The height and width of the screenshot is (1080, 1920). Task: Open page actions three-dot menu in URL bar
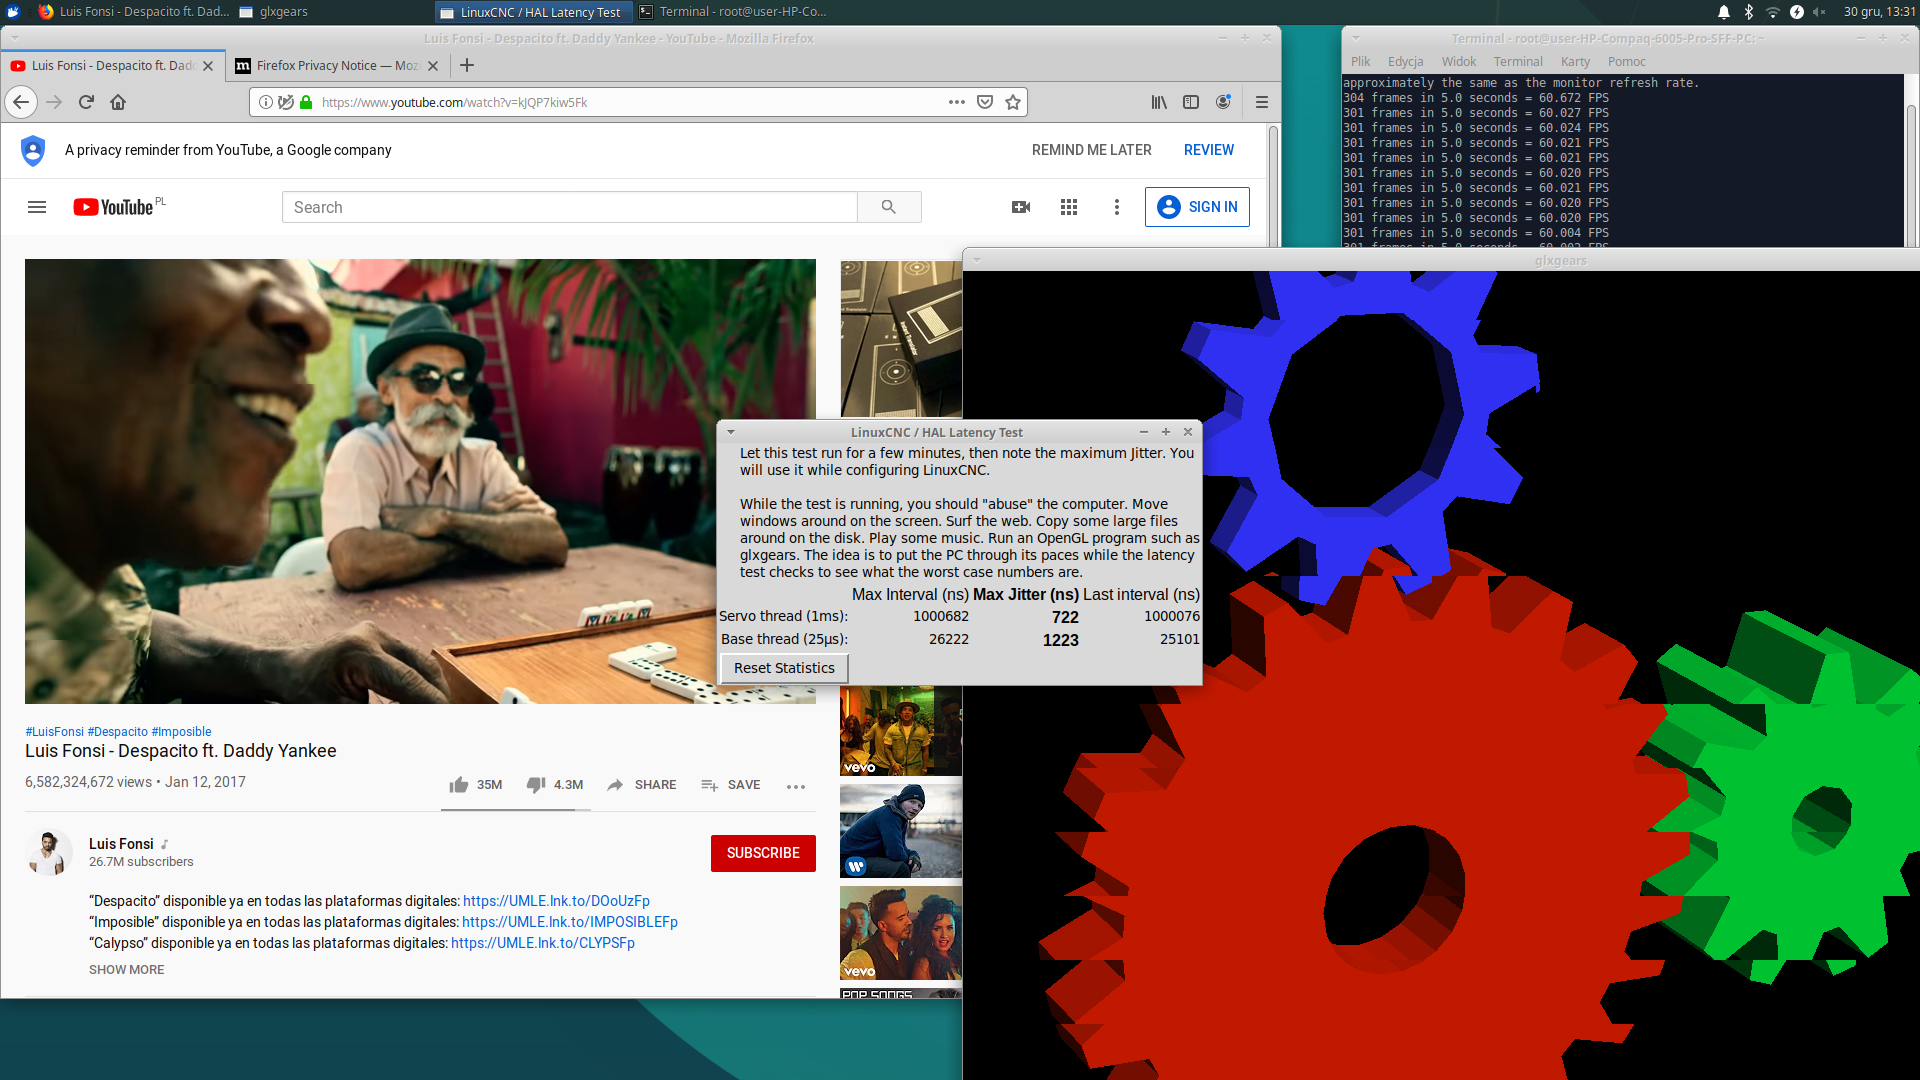(957, 102)
